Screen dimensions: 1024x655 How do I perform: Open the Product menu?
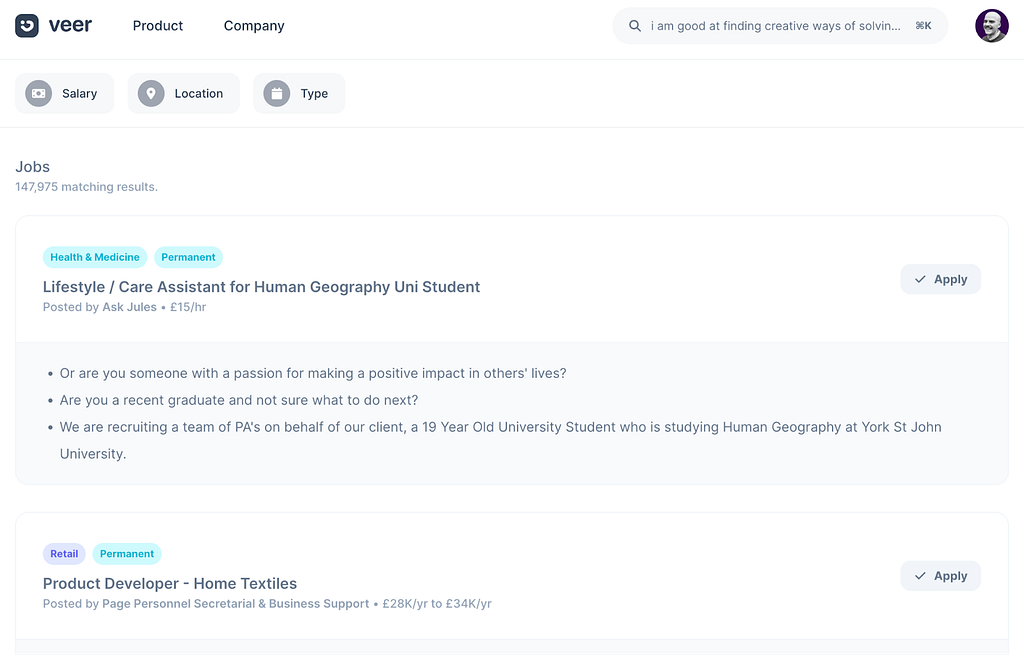click(157, 26)
